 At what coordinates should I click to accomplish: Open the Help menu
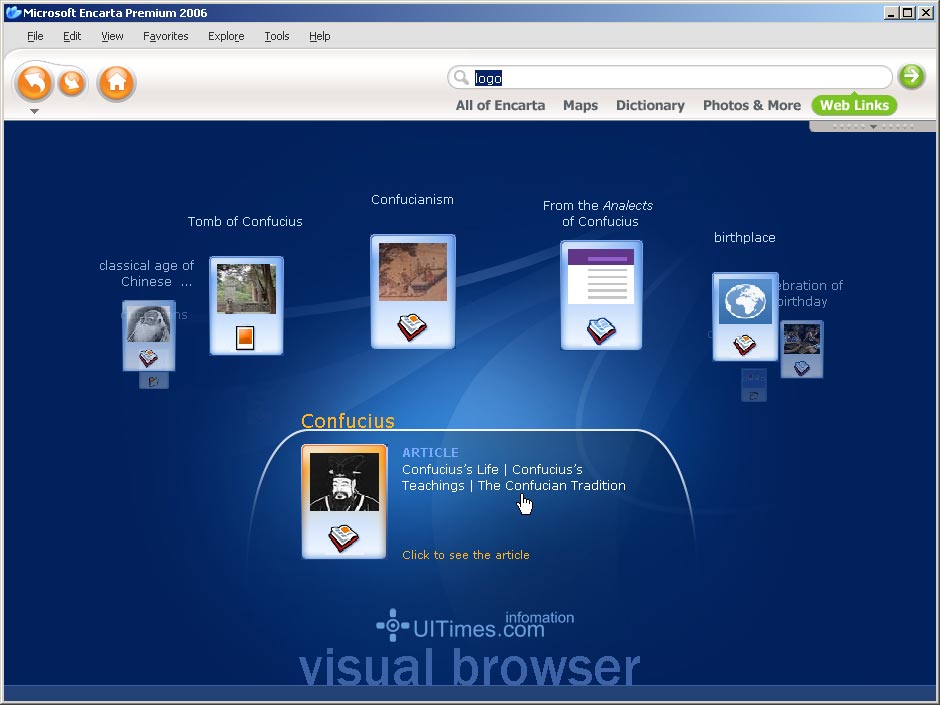coord(320,36)
